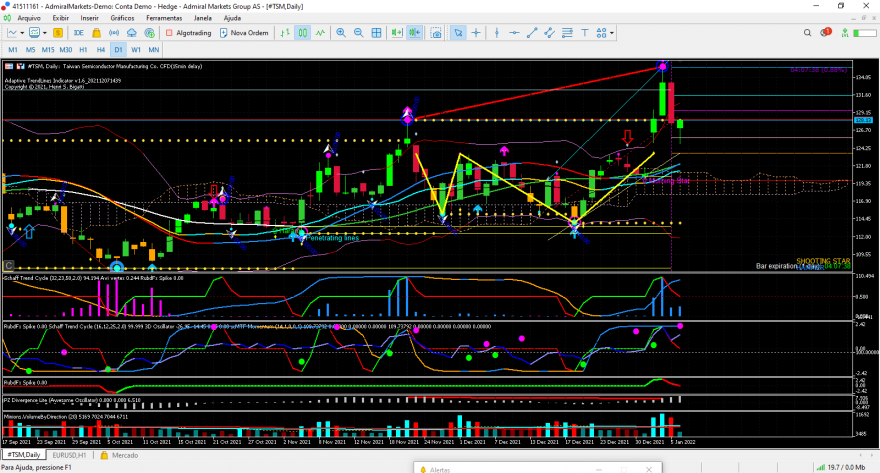The image size is (880, 473).
Task: Select the crosshair cursor tool
Action: pos(476,32)
